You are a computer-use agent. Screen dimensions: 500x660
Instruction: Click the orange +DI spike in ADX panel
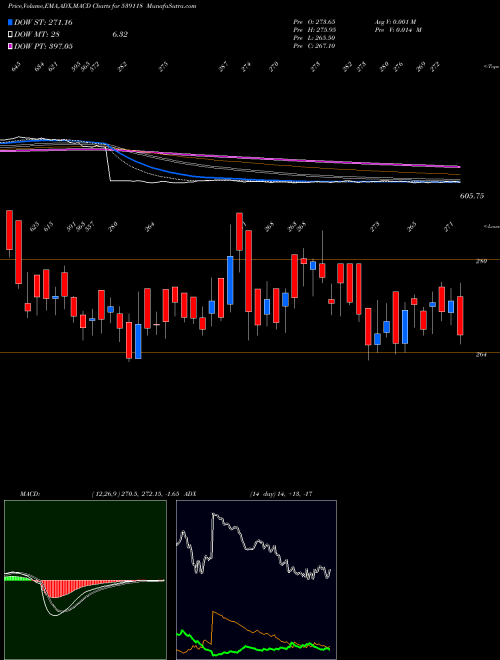(214, 613)
